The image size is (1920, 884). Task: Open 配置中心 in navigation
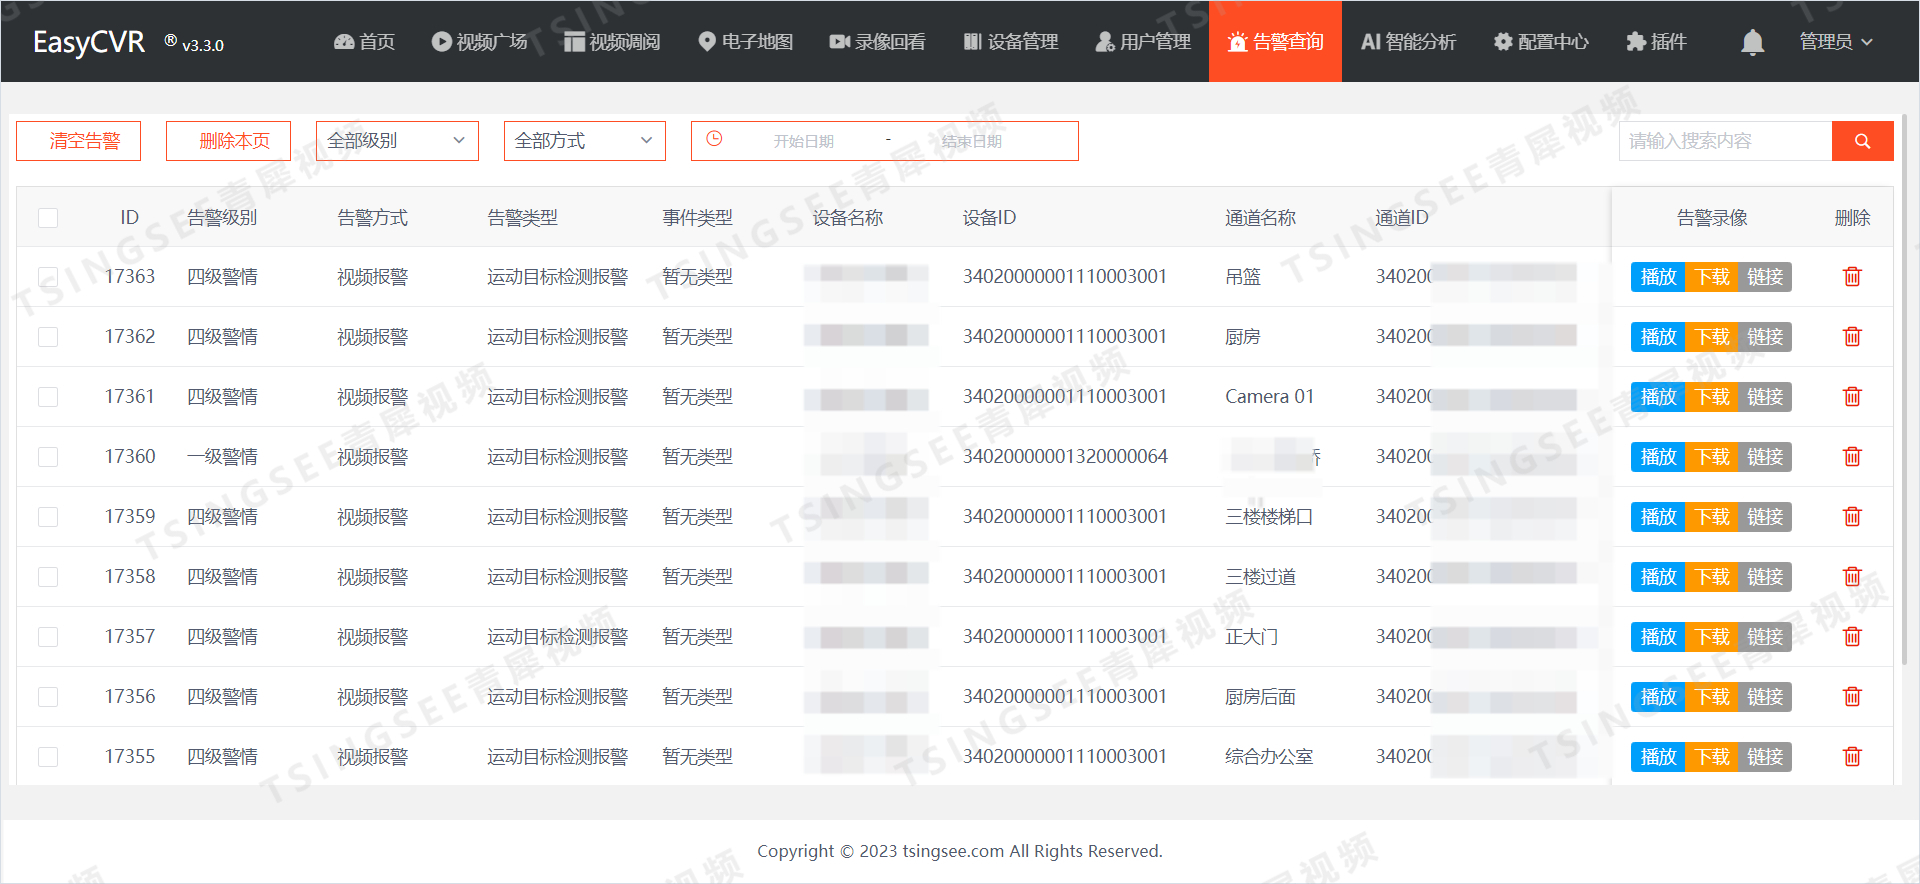tap(1541, 42)
